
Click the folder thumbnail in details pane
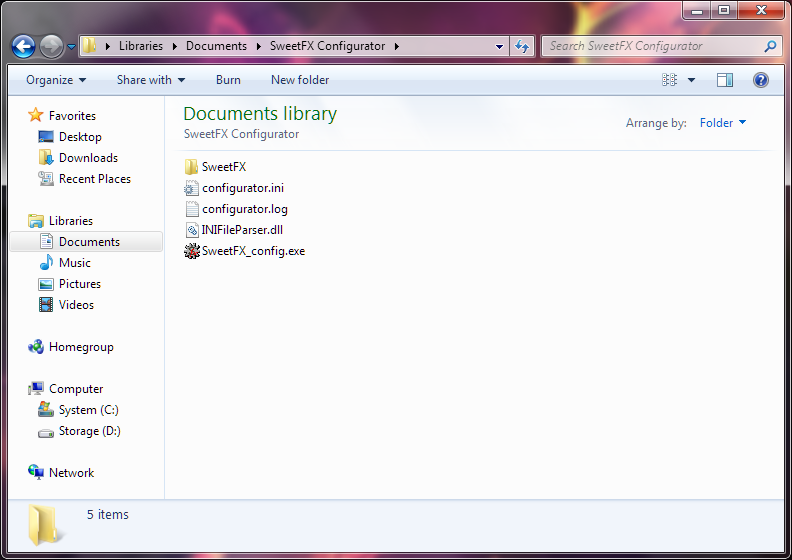[44, 525]
